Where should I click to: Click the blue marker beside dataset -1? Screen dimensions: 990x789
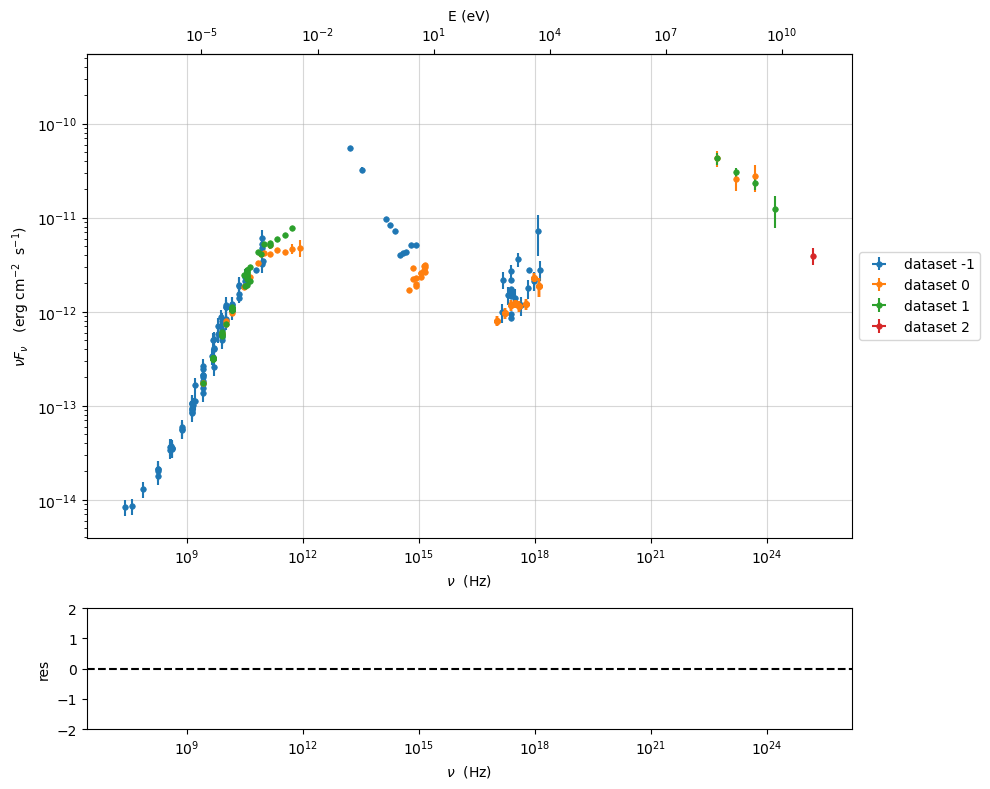[x=878, y=264]
